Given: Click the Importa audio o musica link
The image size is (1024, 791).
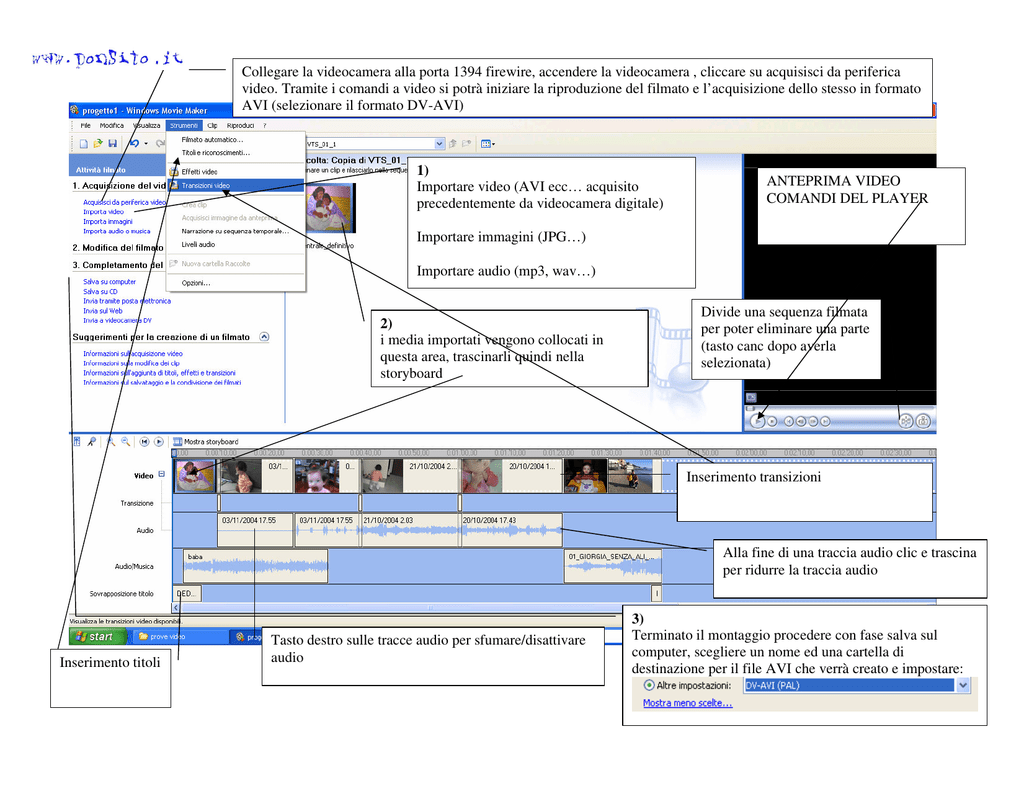Looking at the screenshot, I should click(117, 231).
